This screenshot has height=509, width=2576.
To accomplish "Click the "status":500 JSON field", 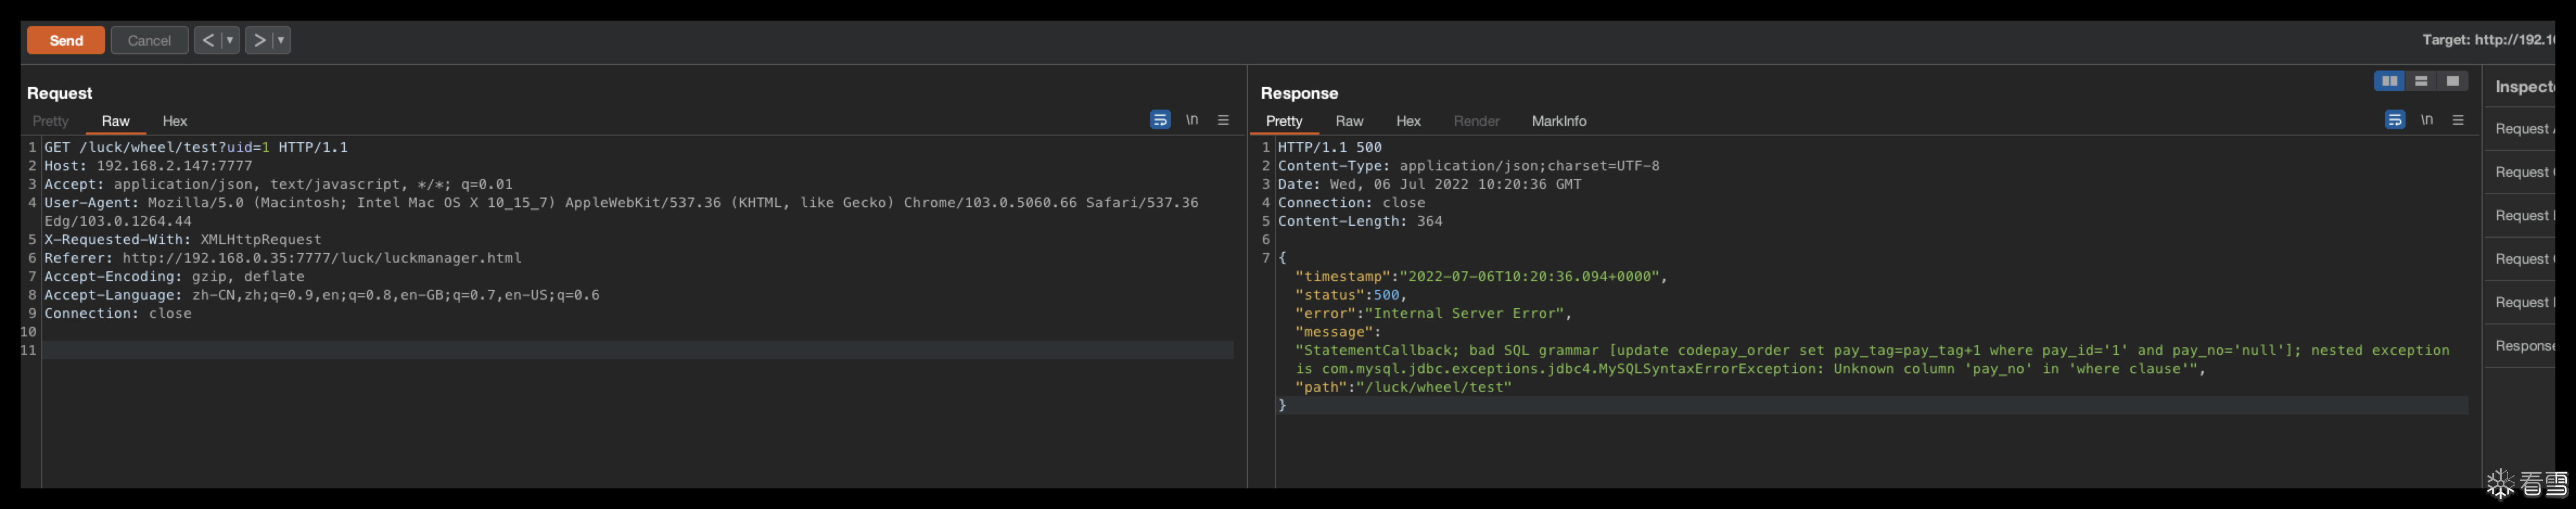I will coord(1351,295).
